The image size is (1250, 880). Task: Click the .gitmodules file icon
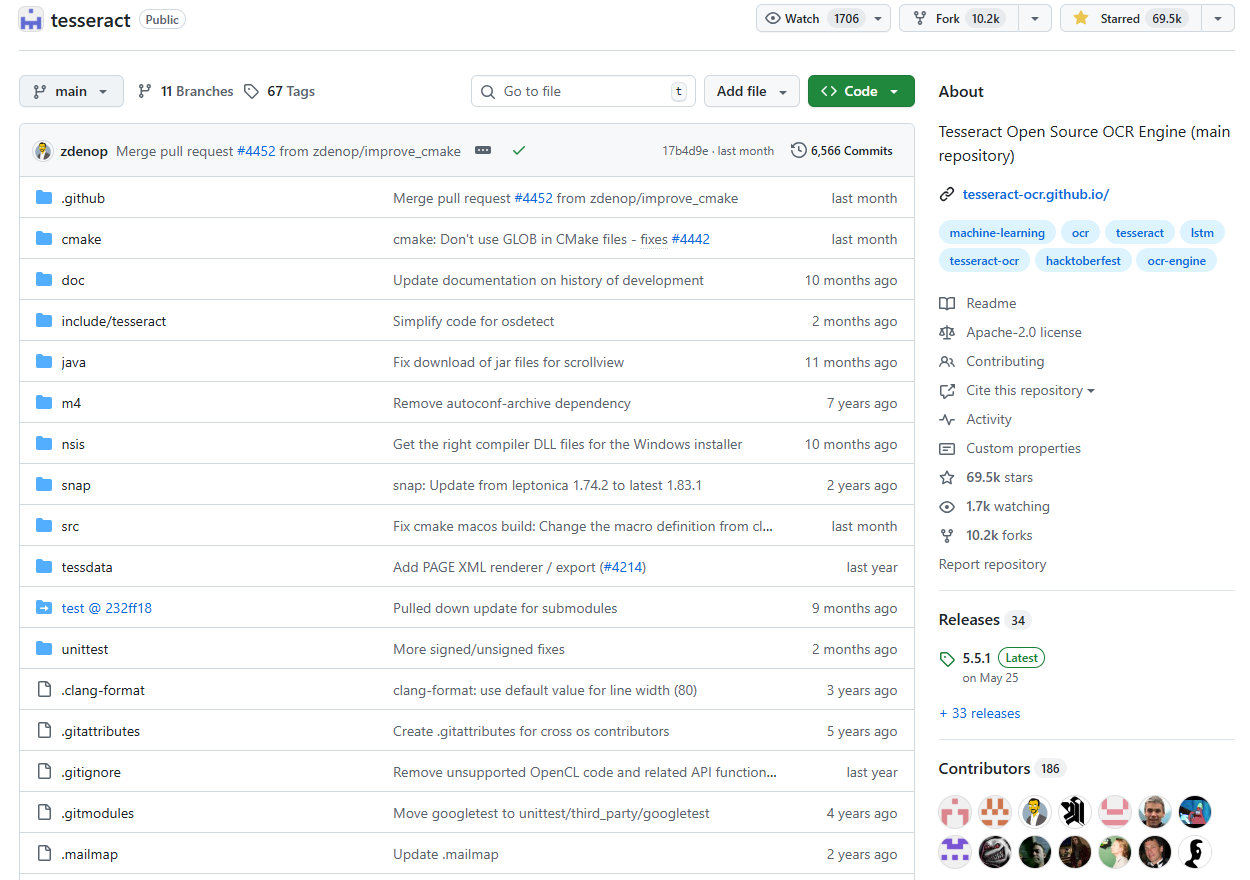[x=44, y=813]
